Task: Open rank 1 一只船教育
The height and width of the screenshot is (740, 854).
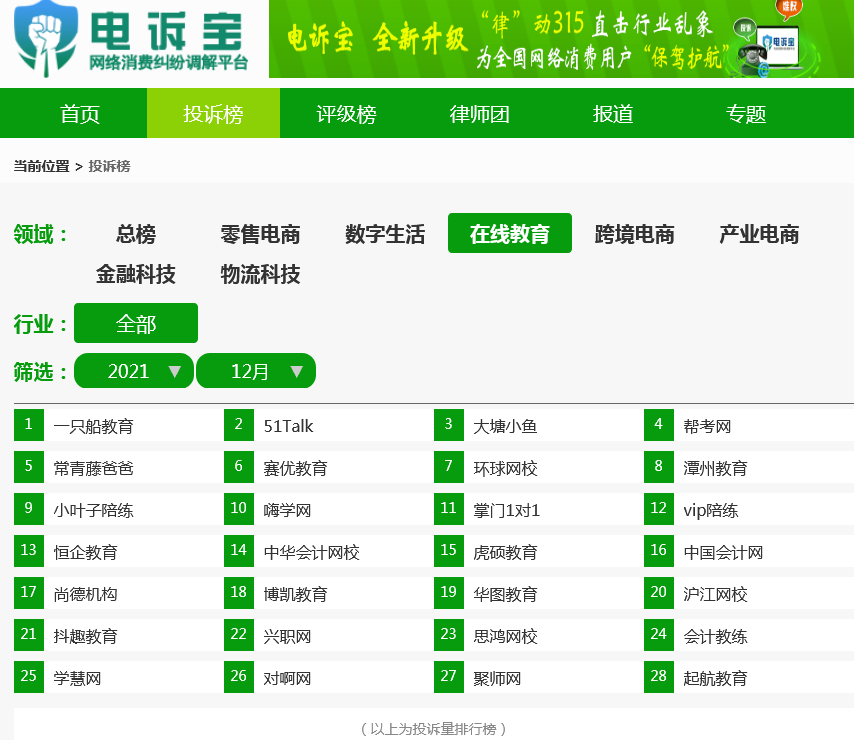Action: coord(94,426)
